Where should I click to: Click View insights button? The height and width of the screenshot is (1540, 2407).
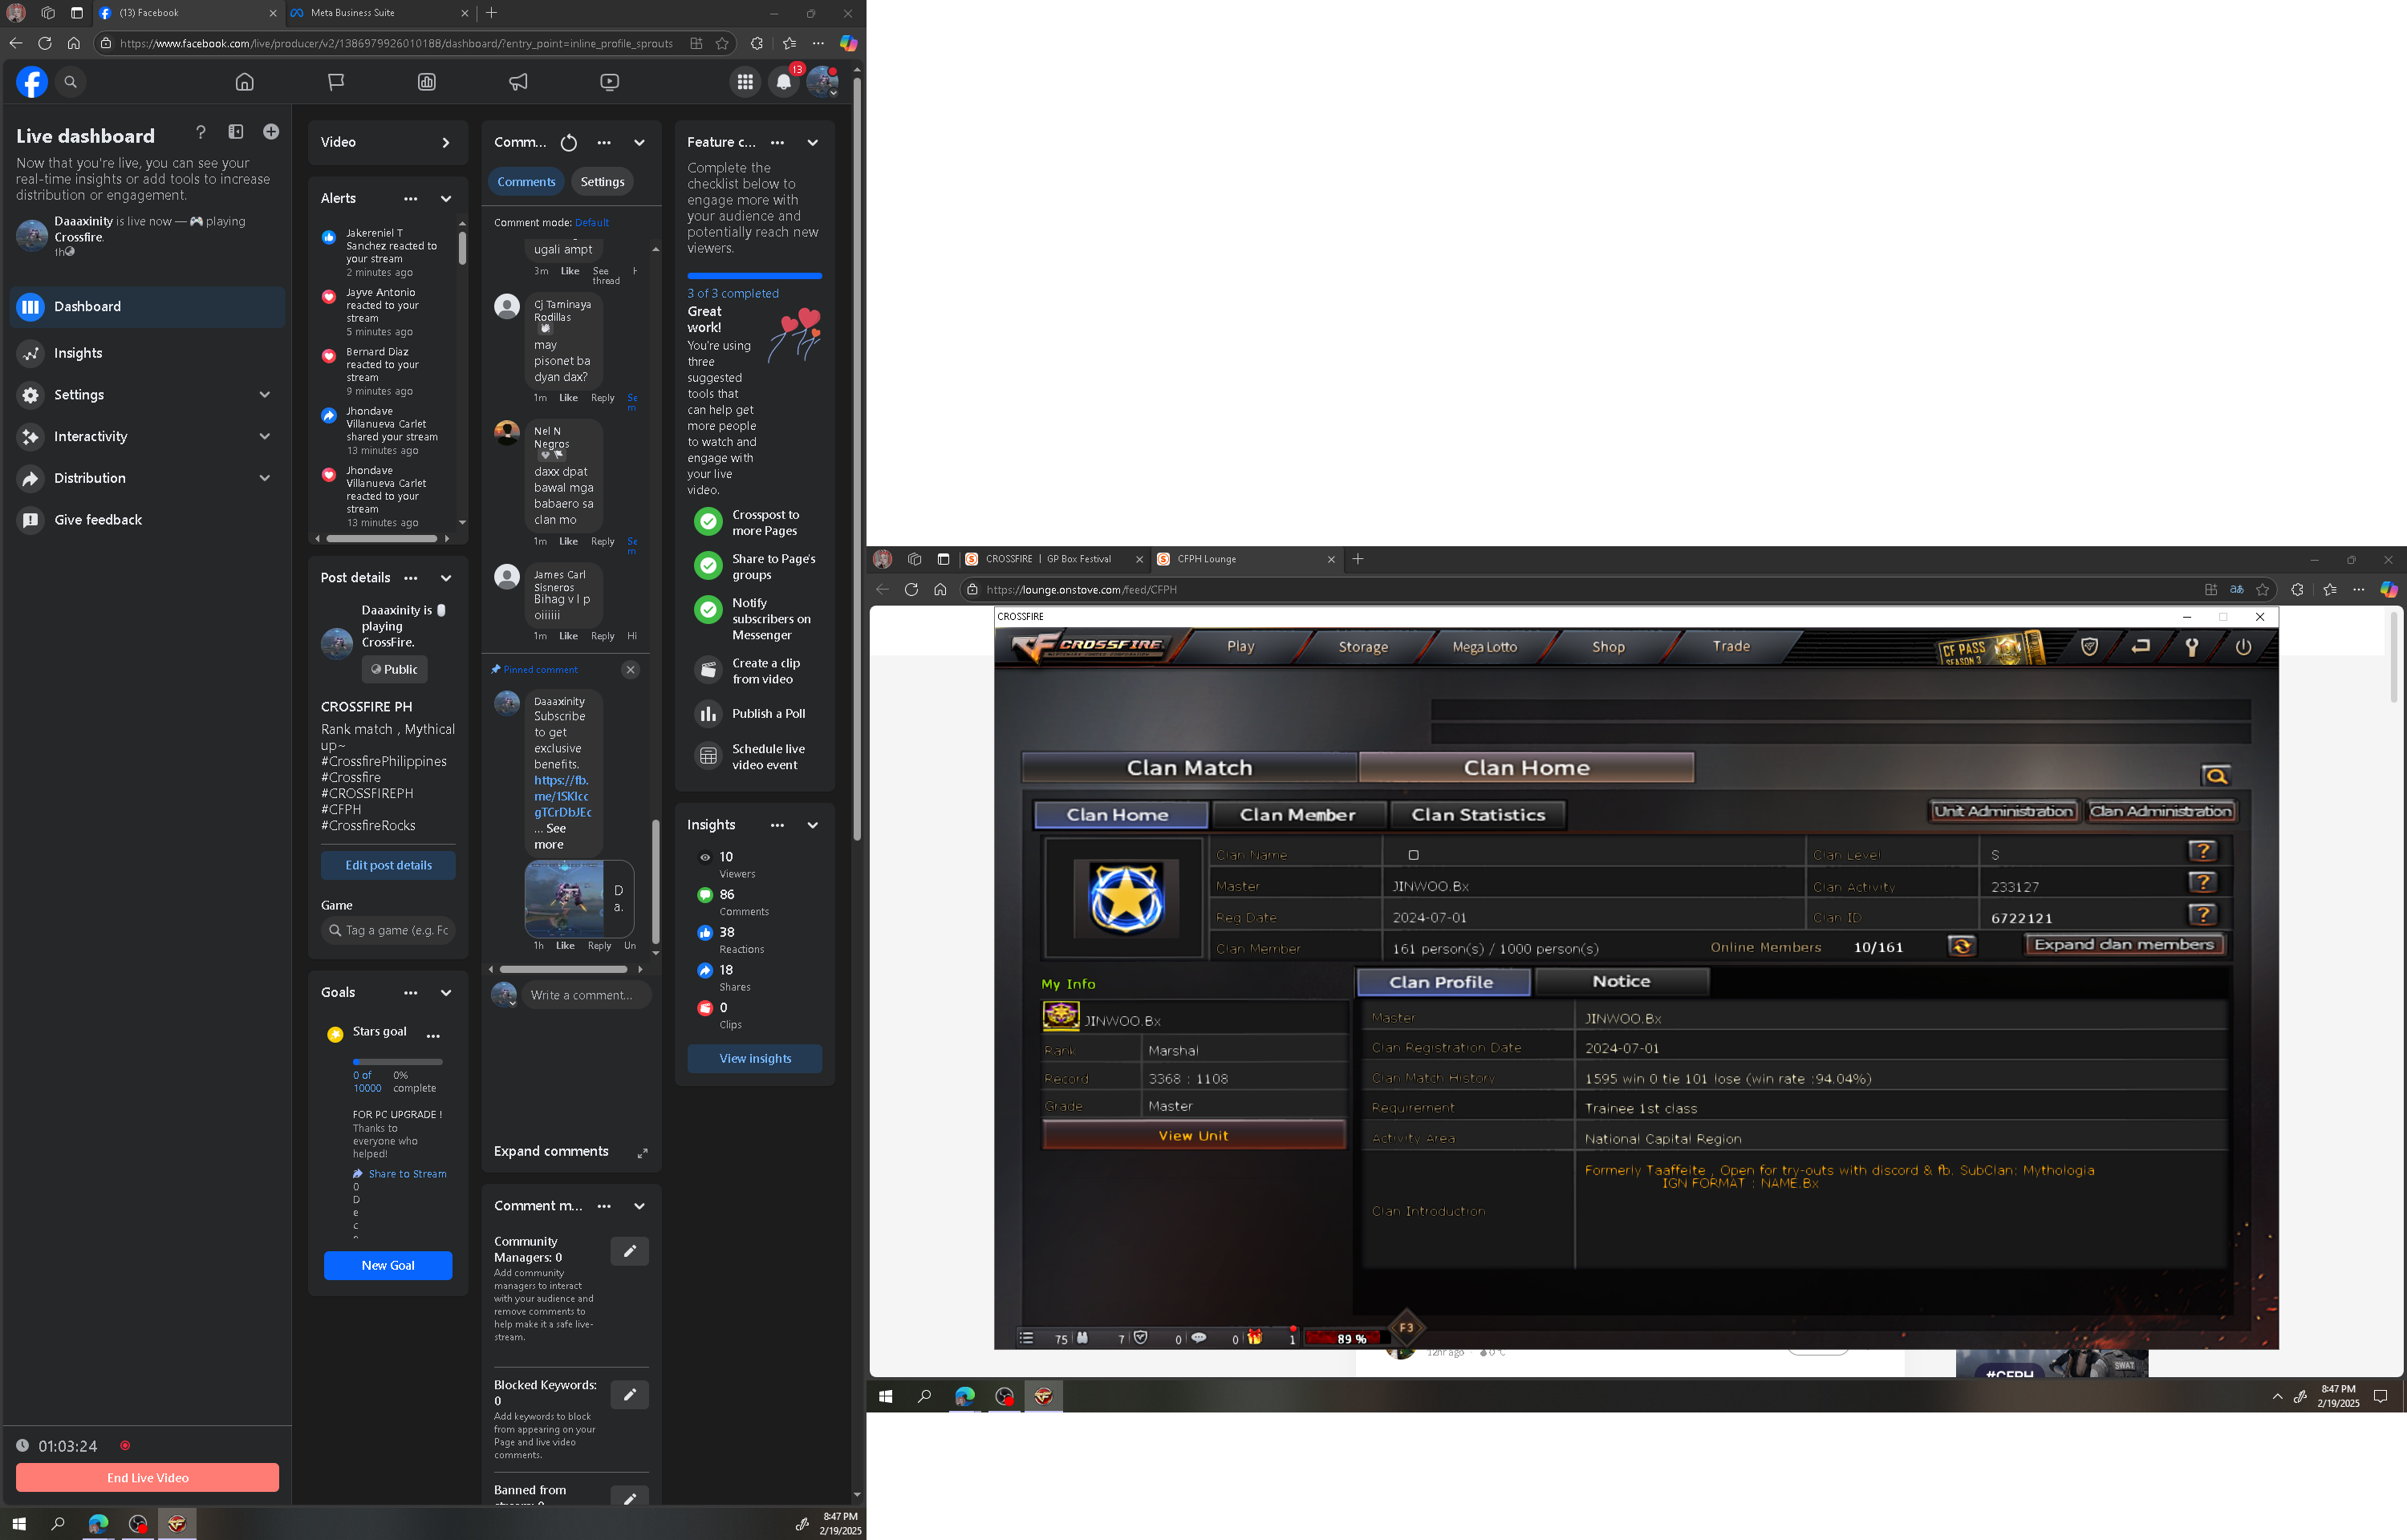click(x=755, y=1059)
